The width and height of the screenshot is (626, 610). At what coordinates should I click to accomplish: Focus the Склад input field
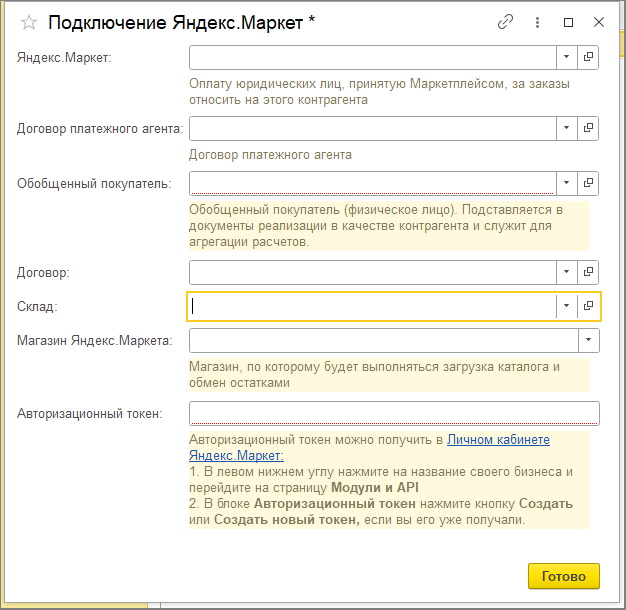click(x=372, y=306)
